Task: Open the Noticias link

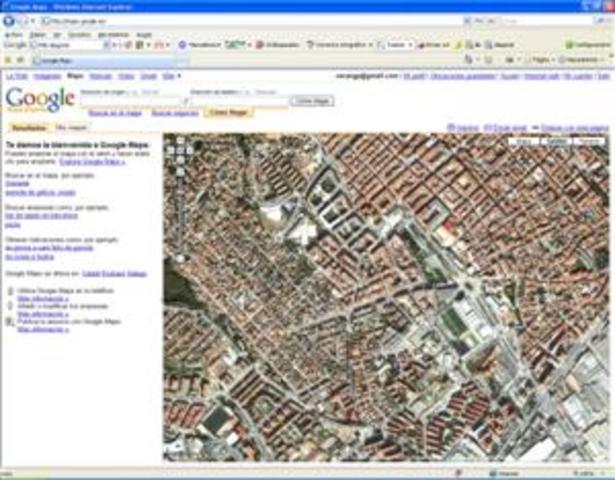Action: pyautogui.click(x=101, y=76)
